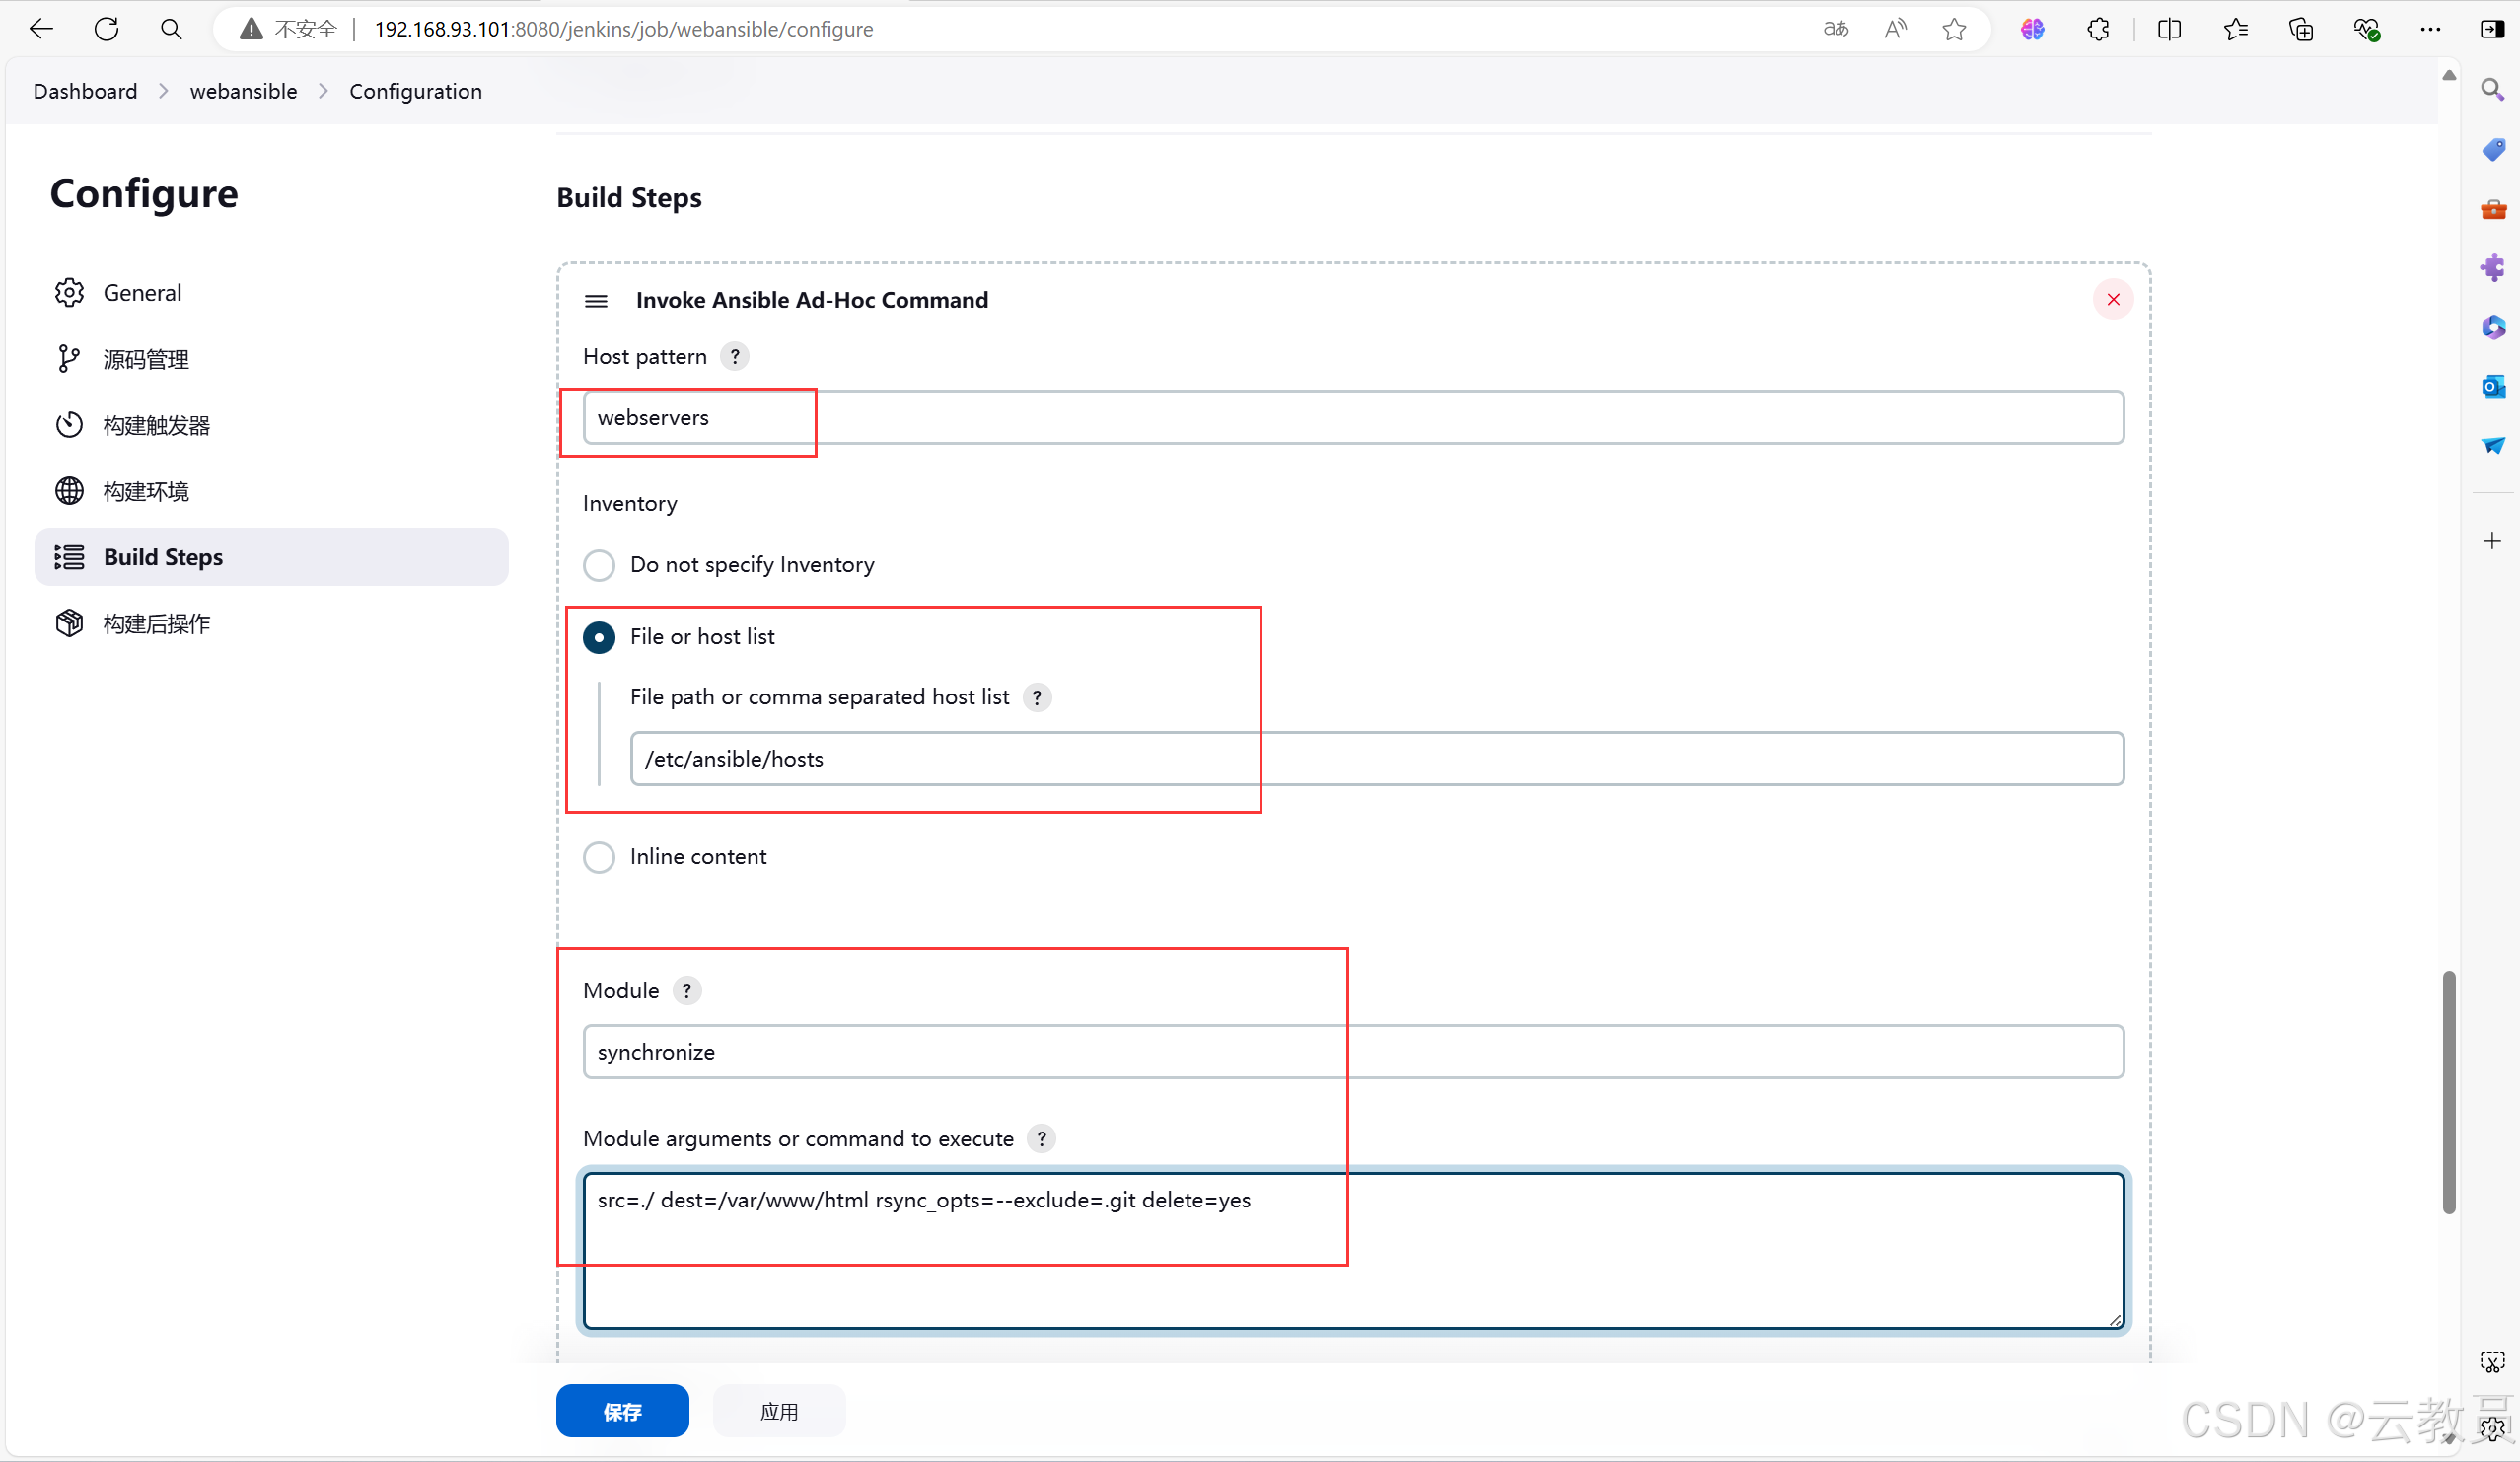Save configuration with the 保存 button

(x=622, y=1411)
